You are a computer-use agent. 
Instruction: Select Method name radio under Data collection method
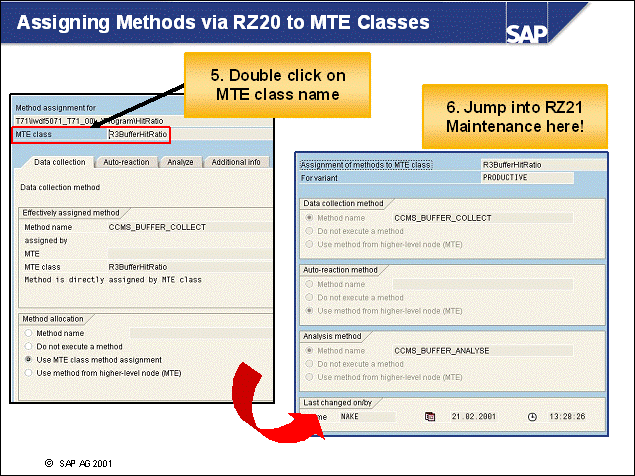click(310, 216)
